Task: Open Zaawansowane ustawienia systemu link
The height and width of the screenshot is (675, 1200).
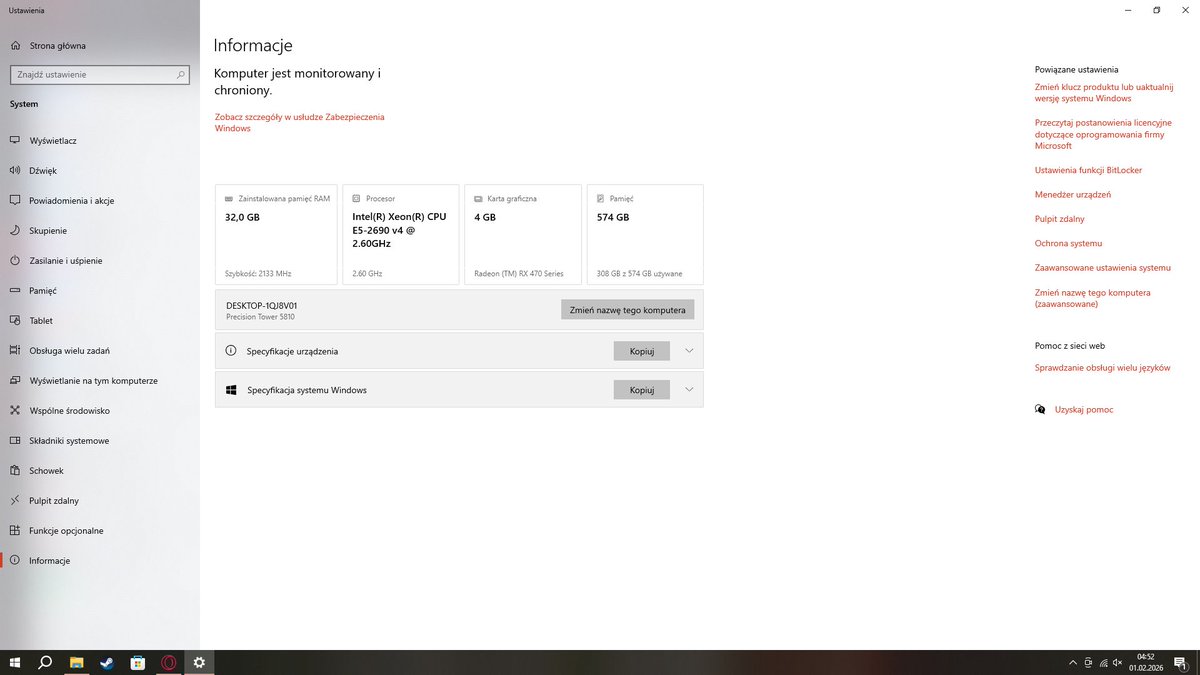Action: click(x=1103, y=268)
